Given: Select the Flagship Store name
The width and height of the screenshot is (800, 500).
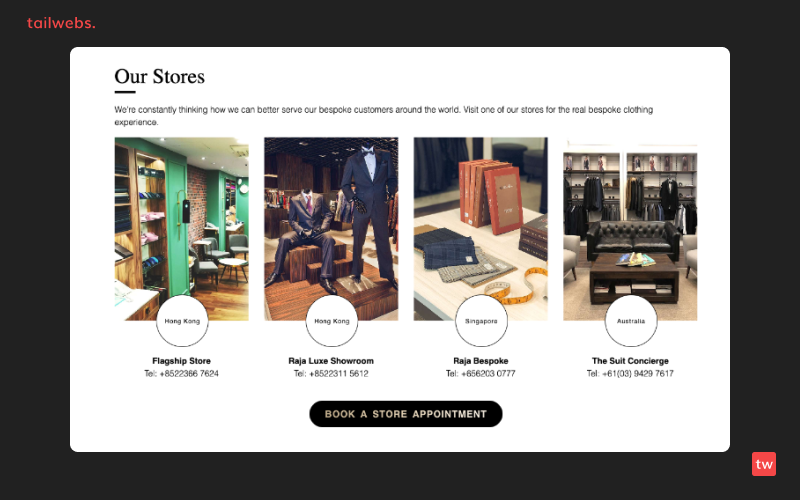Looking at the screenshot, I should coord(181,361).
